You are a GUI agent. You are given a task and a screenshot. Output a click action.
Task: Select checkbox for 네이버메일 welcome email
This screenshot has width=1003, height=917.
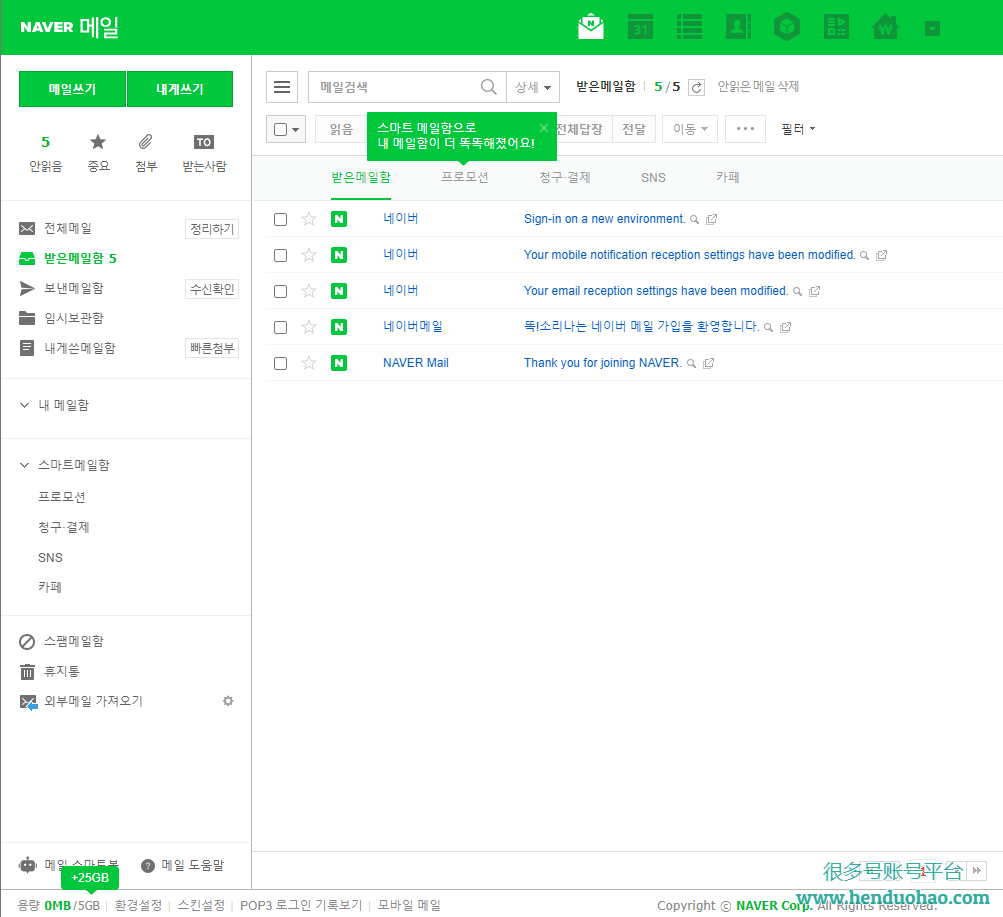[x=281, y=327]
